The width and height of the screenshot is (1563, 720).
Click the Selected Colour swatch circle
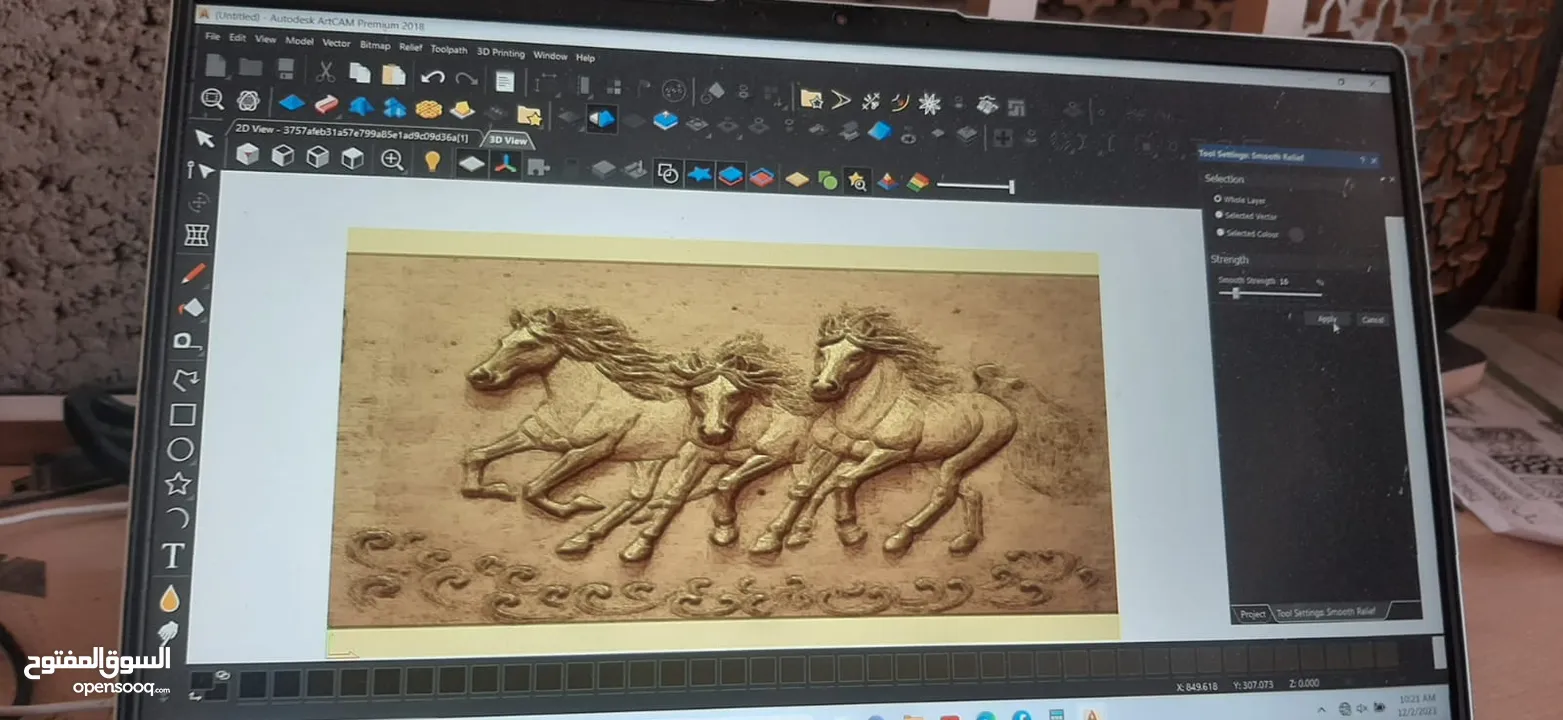tap(1296, 235)
